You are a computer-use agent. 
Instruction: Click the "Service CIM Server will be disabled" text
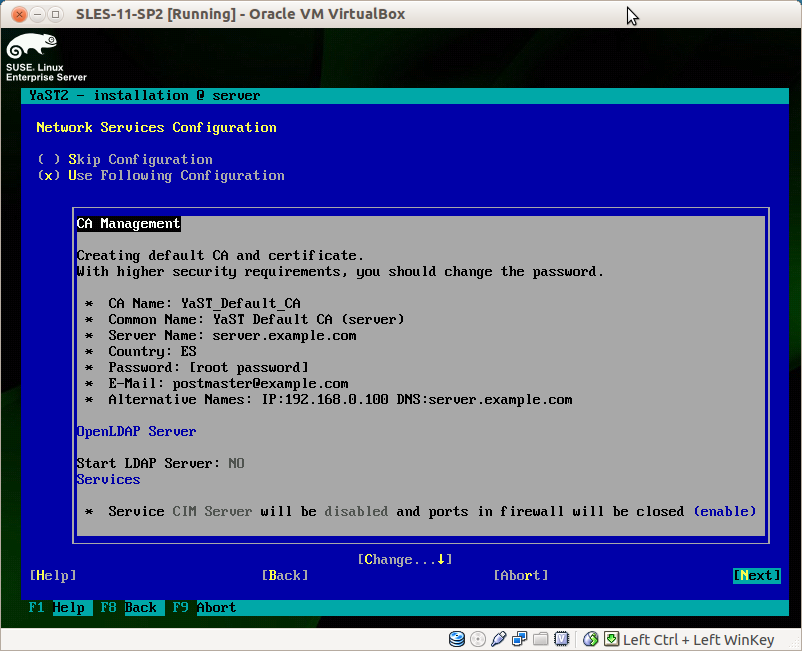248,511
